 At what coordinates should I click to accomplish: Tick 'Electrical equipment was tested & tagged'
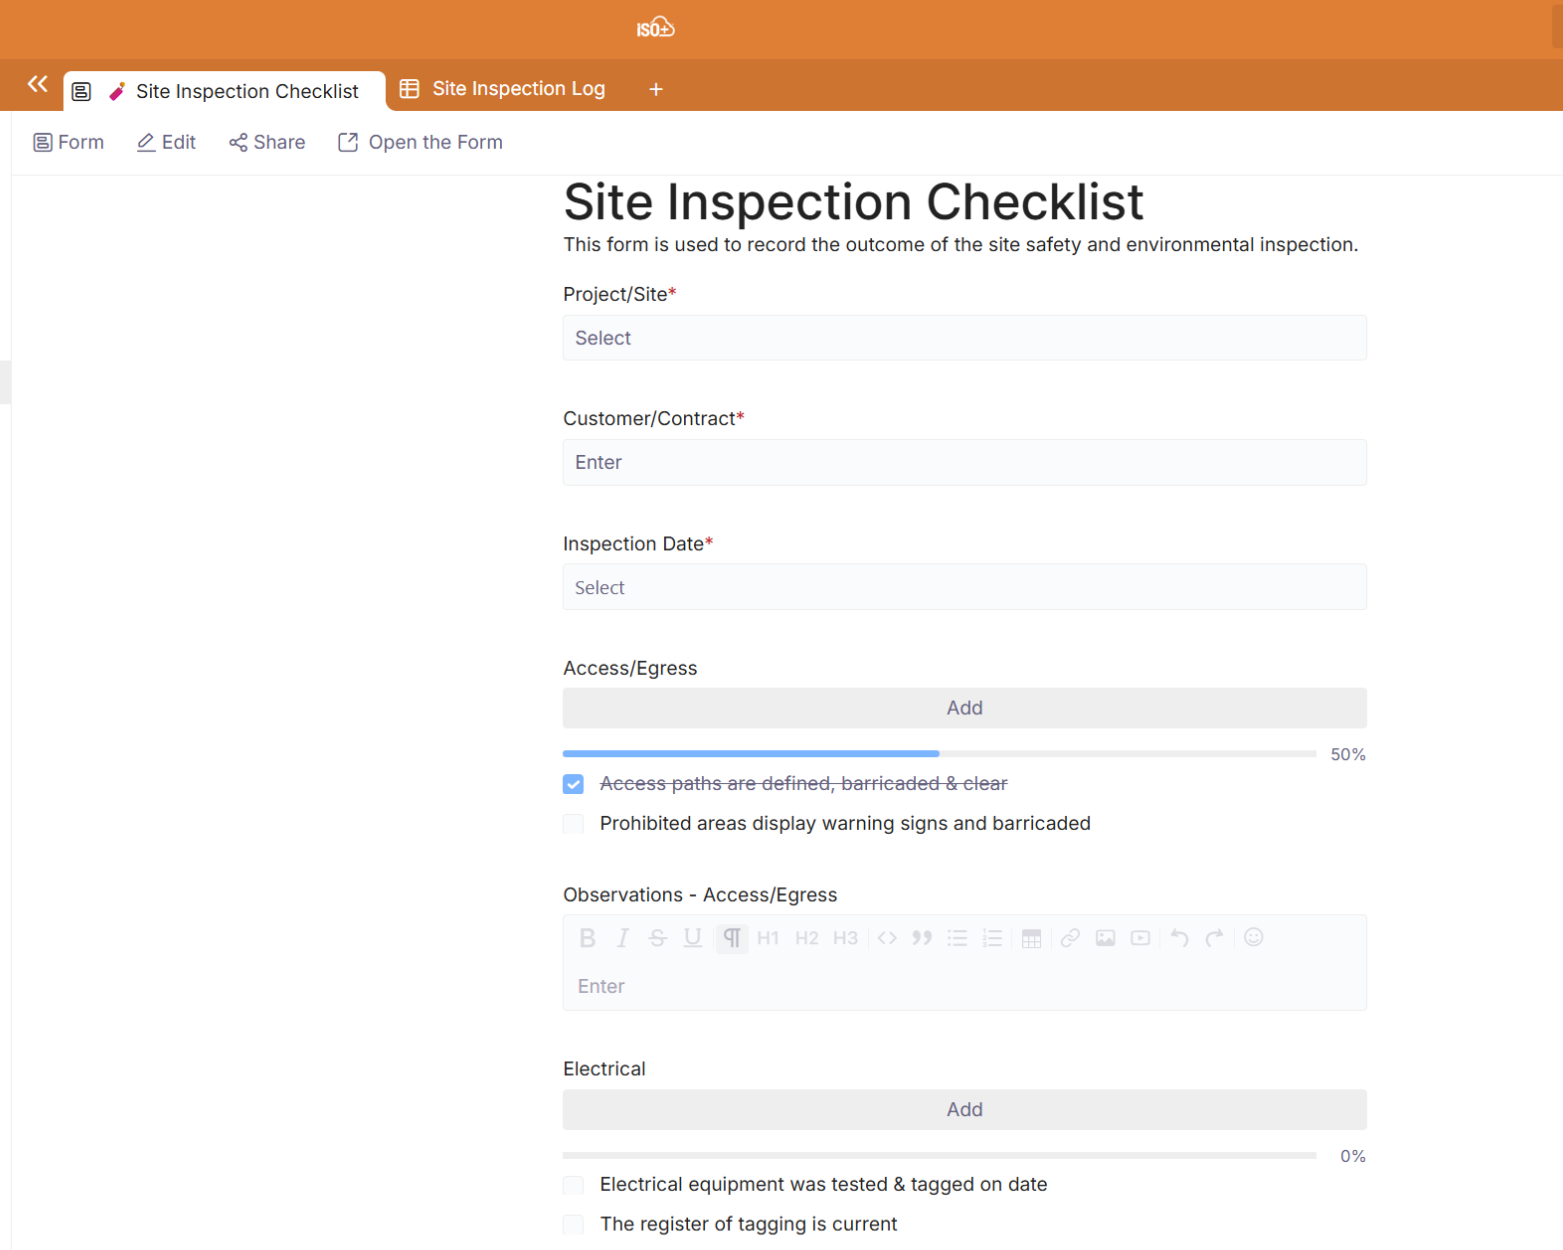tap(573, 1185)
